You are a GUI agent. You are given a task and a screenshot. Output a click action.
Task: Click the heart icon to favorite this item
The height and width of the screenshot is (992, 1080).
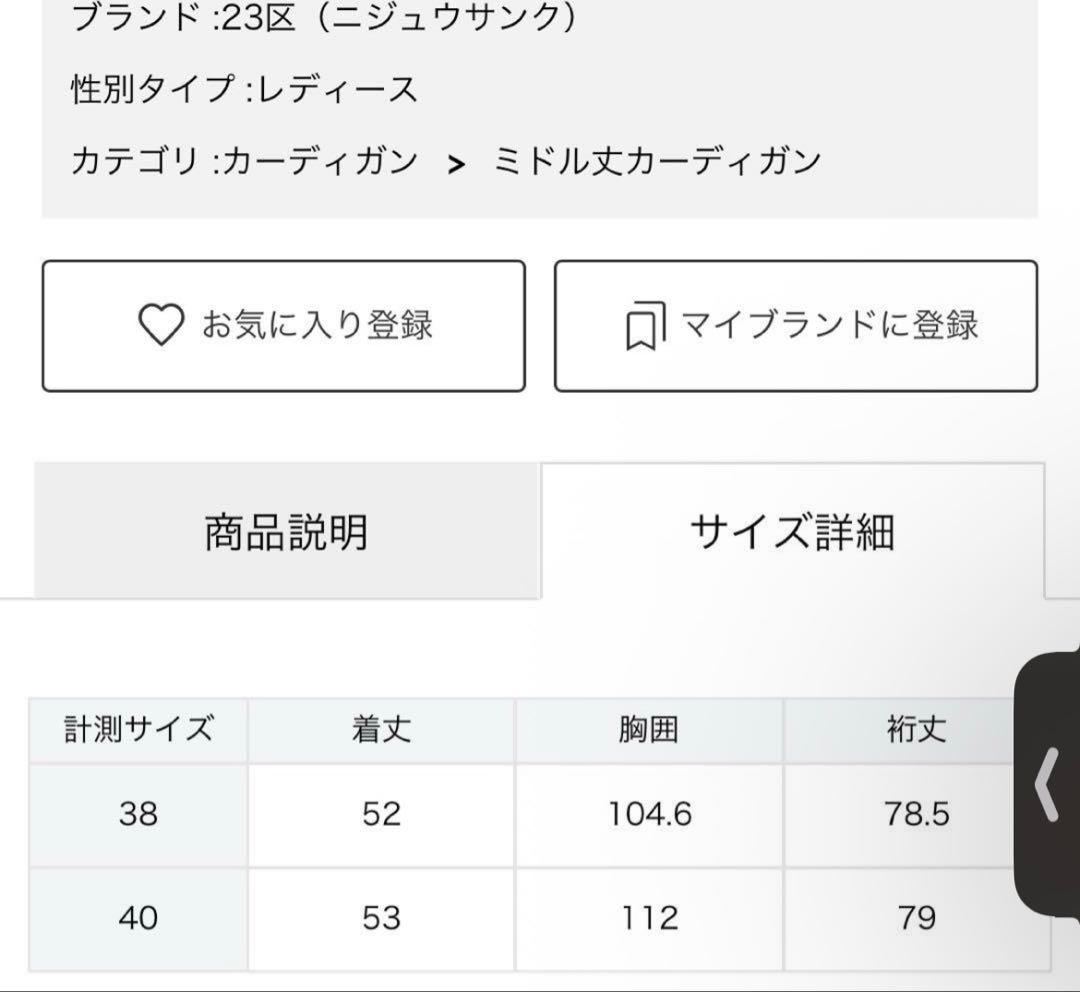coord(160,323)
